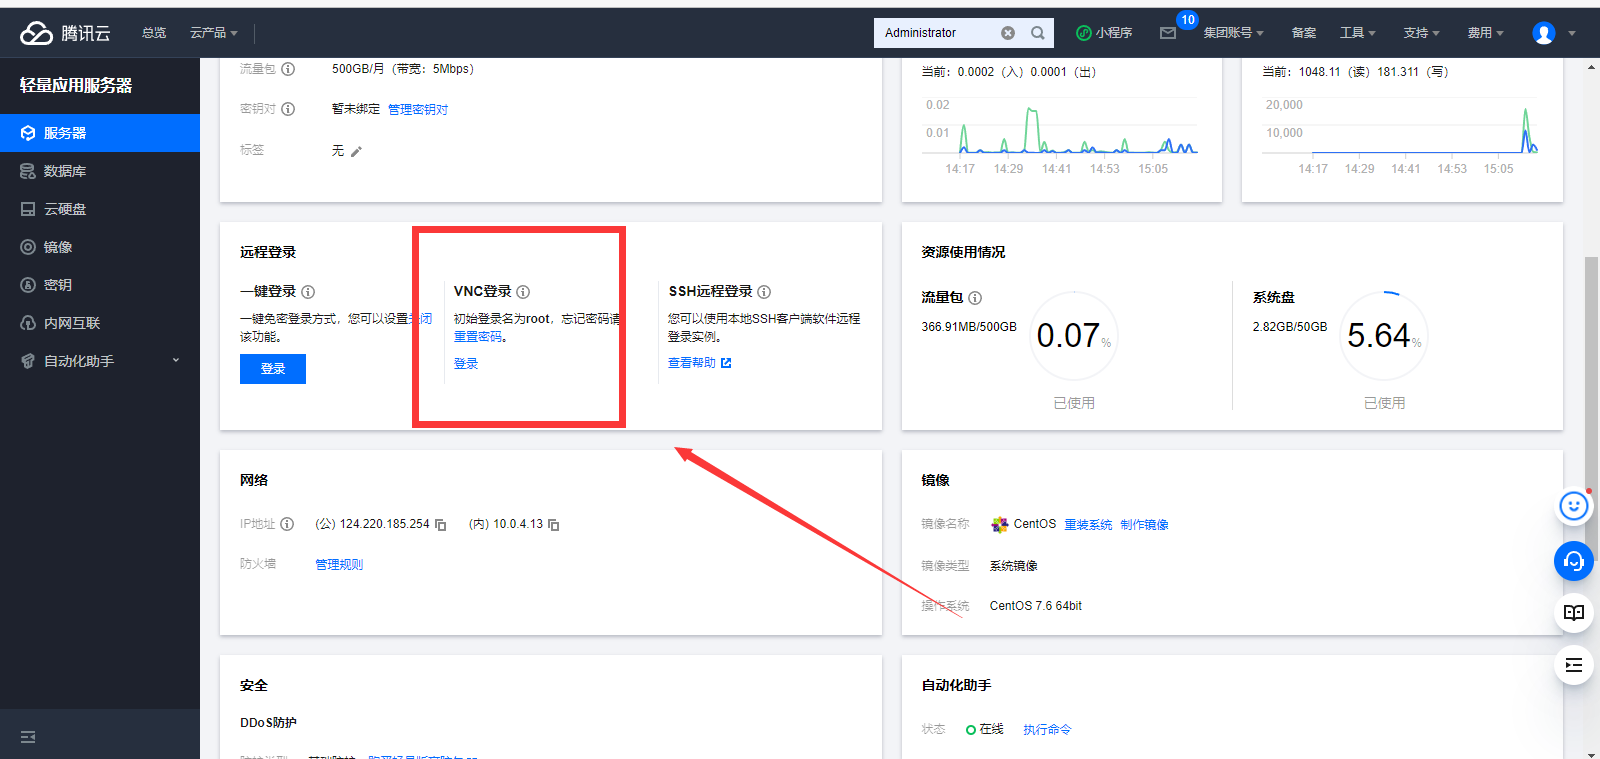Image resolution: width=1600 pixels, height=759 pixels.
Task: Collapse the sidebar with bottom icon
Action: pyautogui.click(x=28, y=737)
